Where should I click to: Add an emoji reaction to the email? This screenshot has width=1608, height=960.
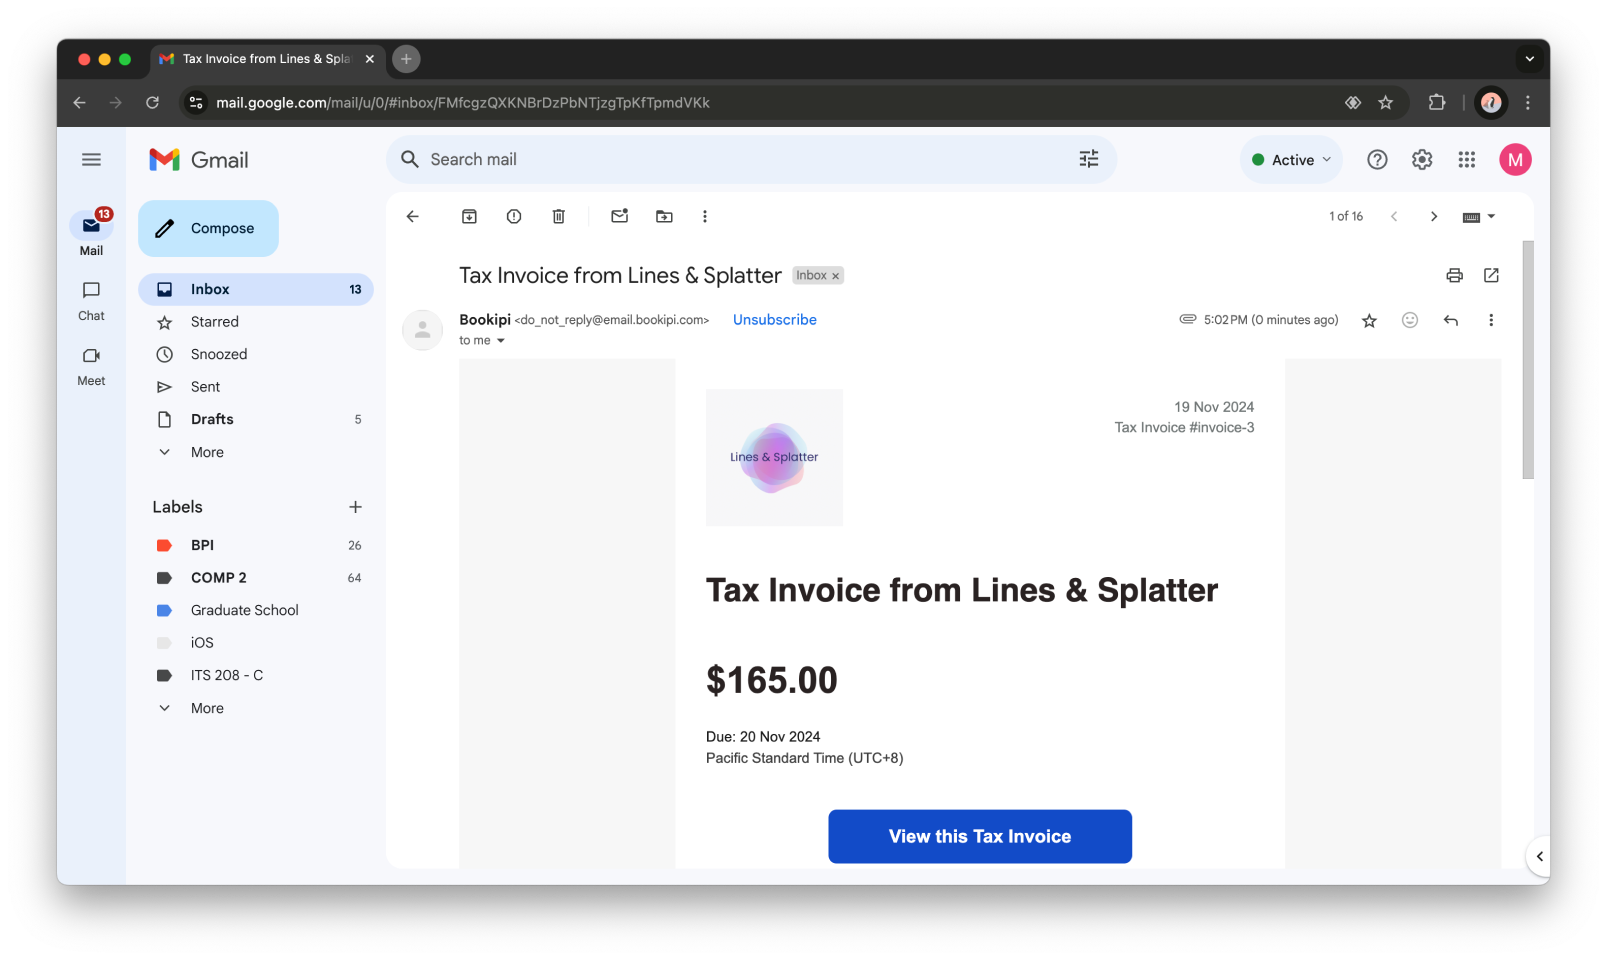coord(1410,320)
